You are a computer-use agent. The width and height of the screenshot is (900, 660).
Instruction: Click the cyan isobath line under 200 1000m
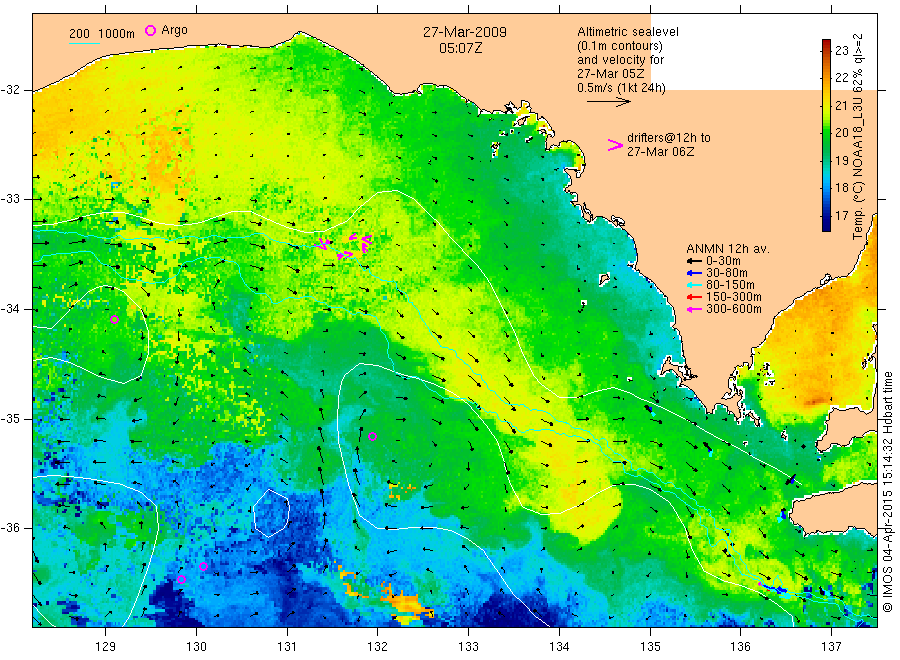click(x=84, y=43)
